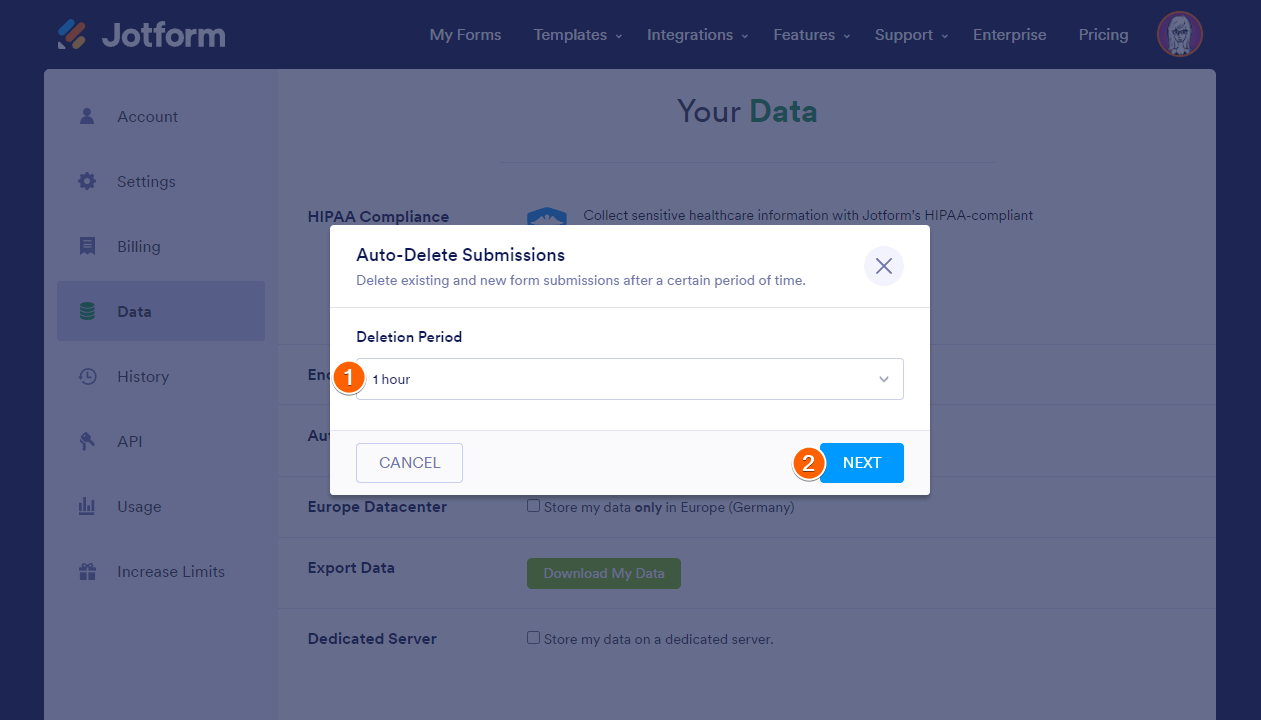Open the Usage bar chart icon
The width and height of the screenshot is (1261, 720).
(87, 506)
